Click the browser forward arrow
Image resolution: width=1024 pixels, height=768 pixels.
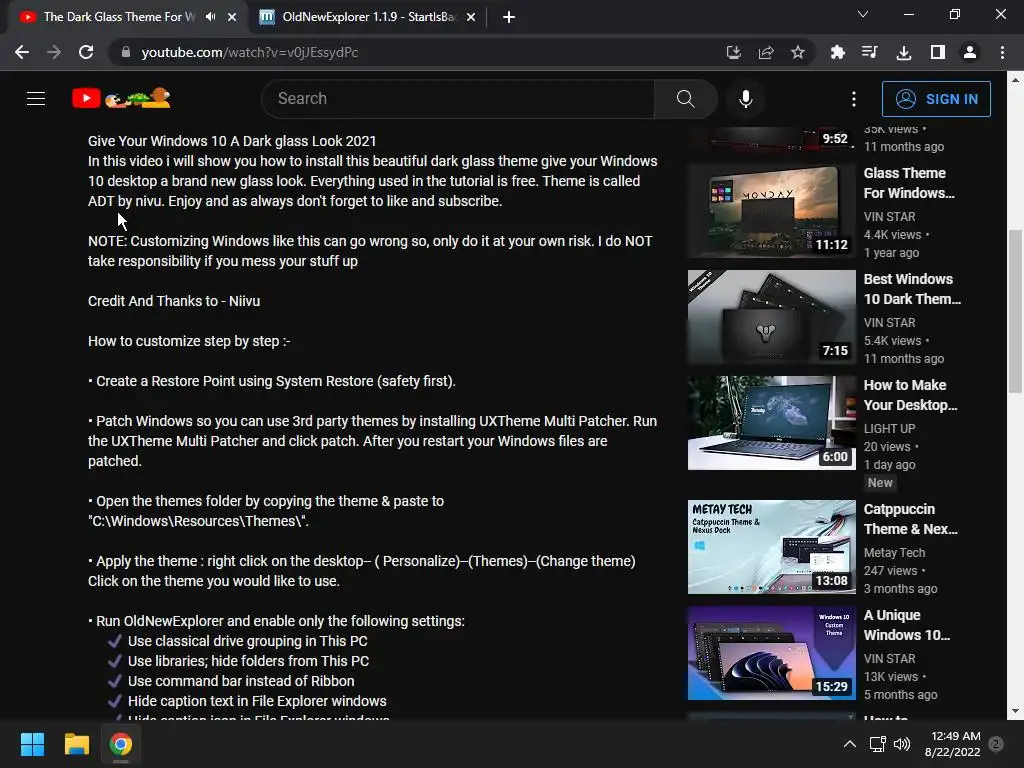click(54, 52)
